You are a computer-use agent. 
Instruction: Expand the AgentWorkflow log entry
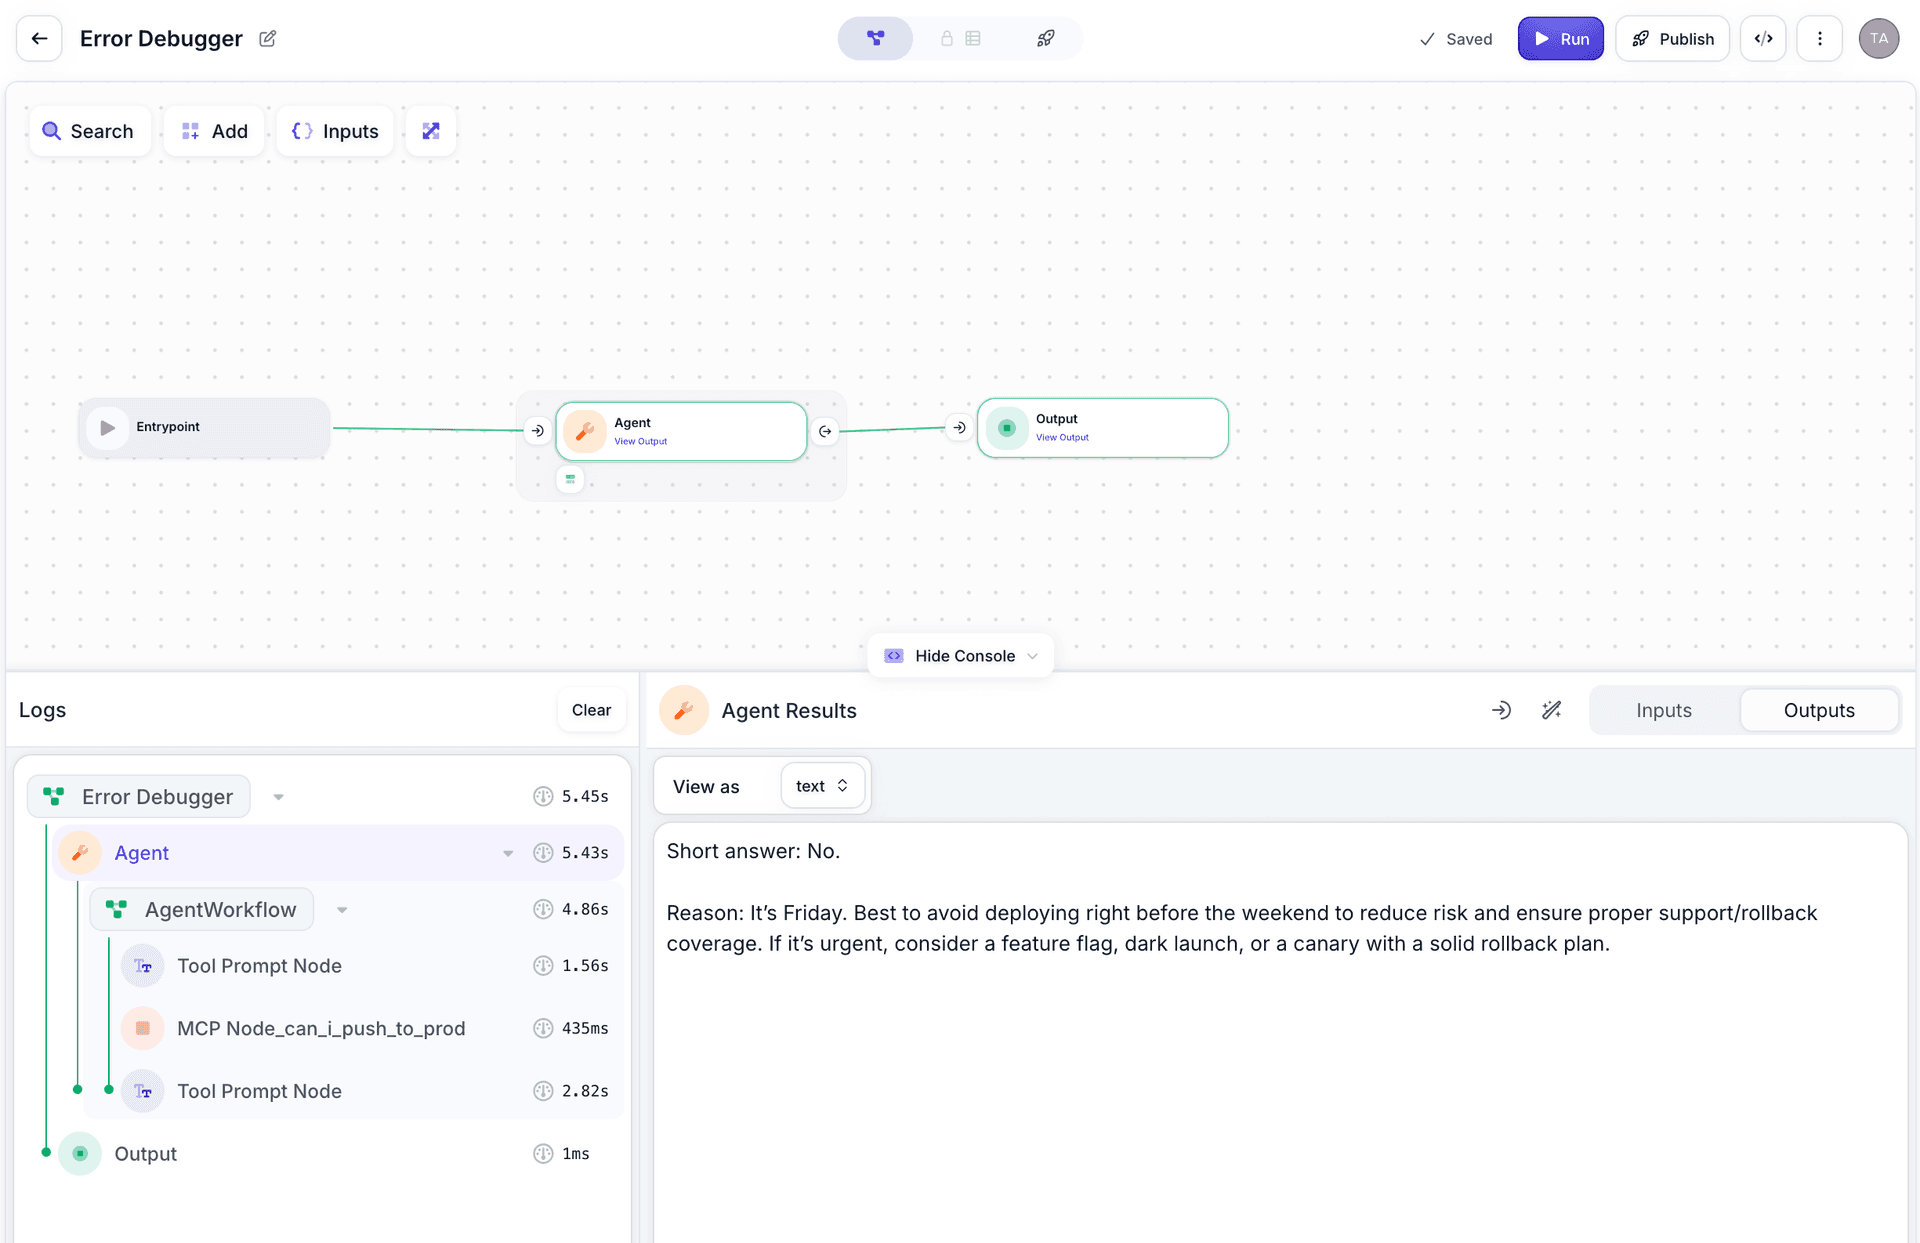(342, 910)
